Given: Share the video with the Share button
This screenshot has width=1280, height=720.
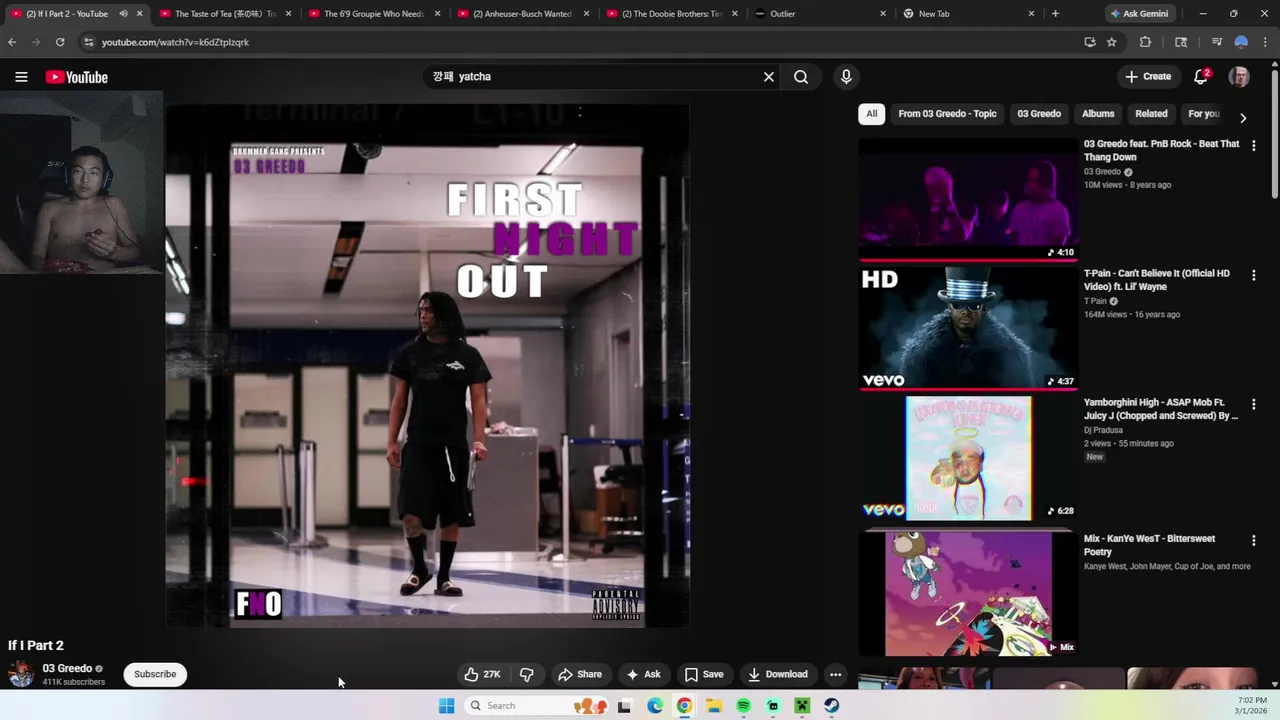Looking at the screenshot, I should pyautogui.click(x=580, y=674).
